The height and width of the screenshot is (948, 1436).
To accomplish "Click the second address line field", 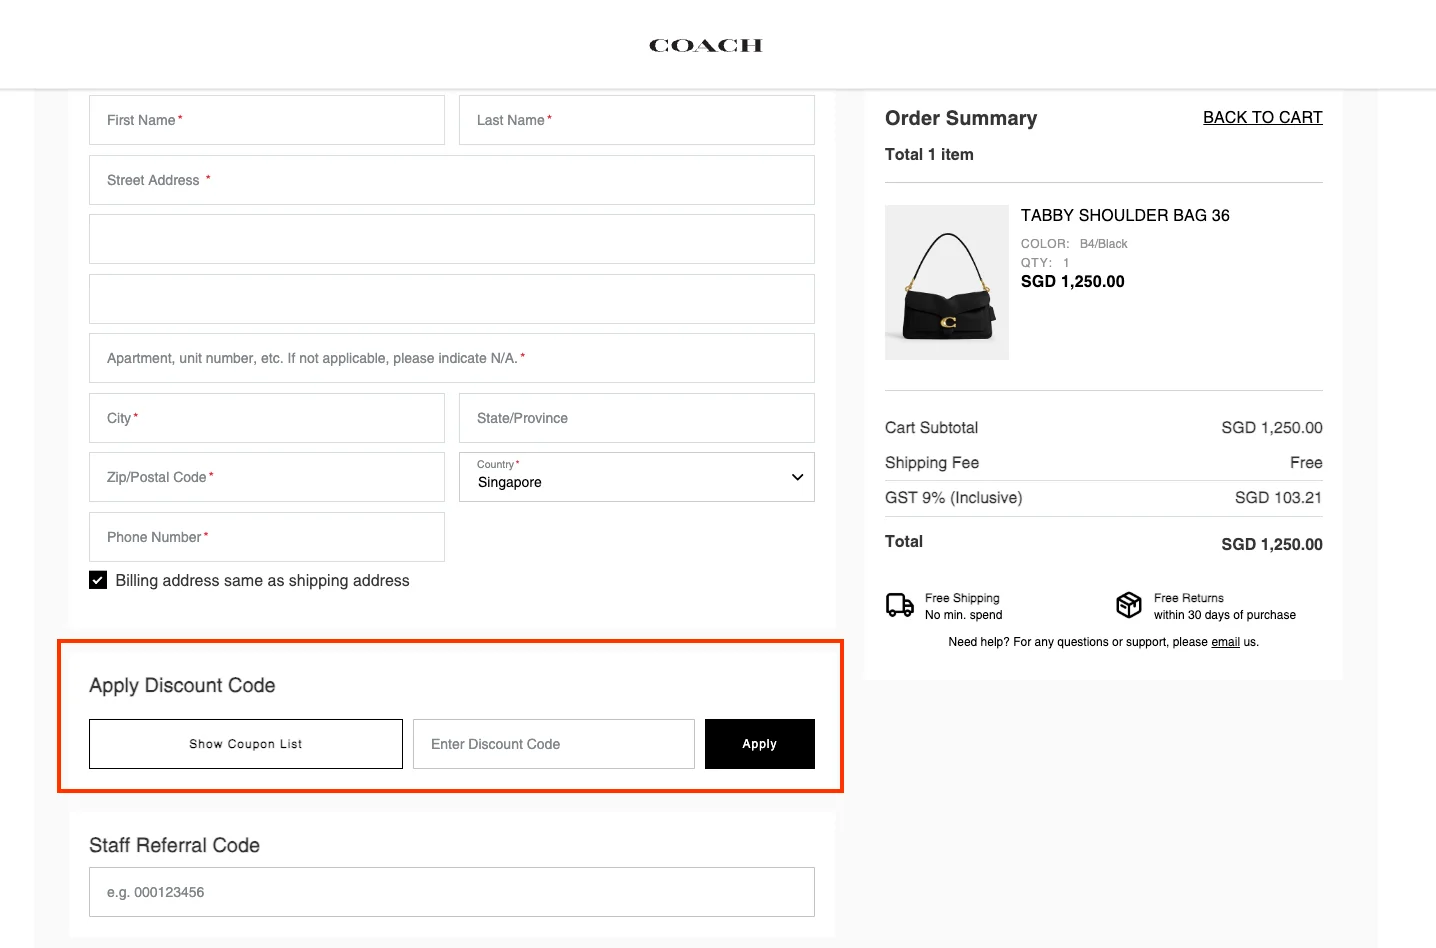I will [452, 239].
